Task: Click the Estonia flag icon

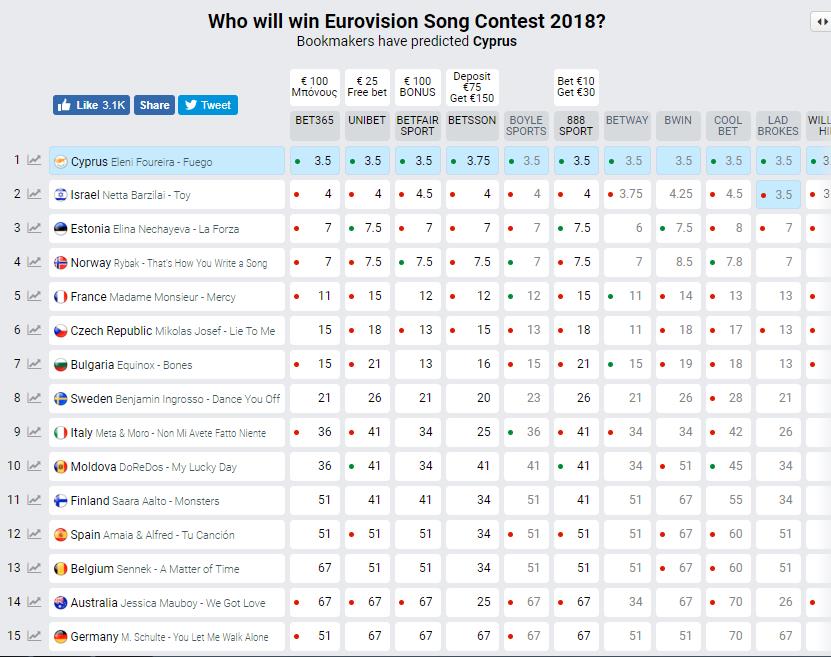Action: [61, 229]
